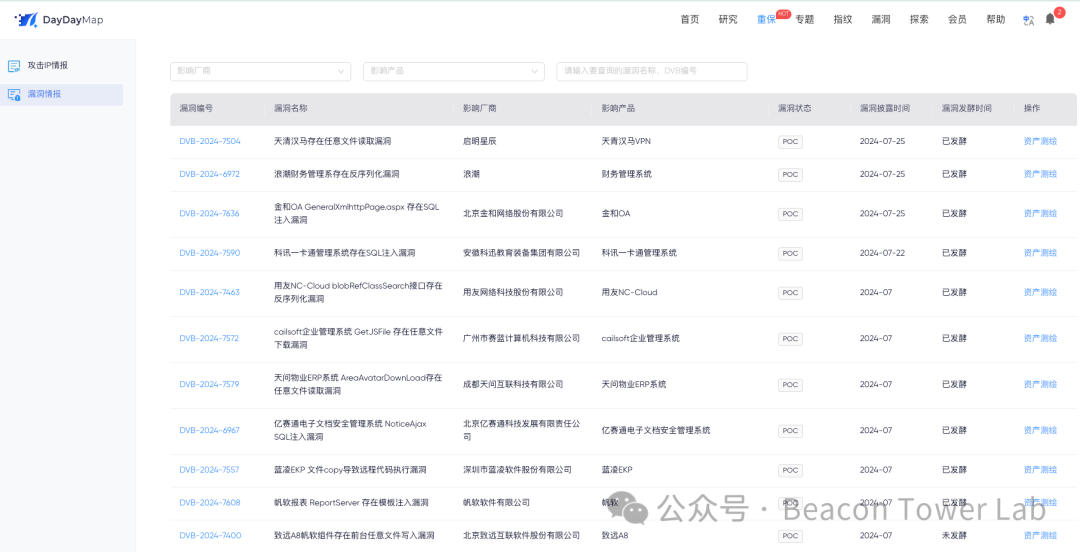This screenshot has width=1080, height=552.
Task: Click 资产测绘 for DVB-2024-7504 row
Action: point(1040,141)
